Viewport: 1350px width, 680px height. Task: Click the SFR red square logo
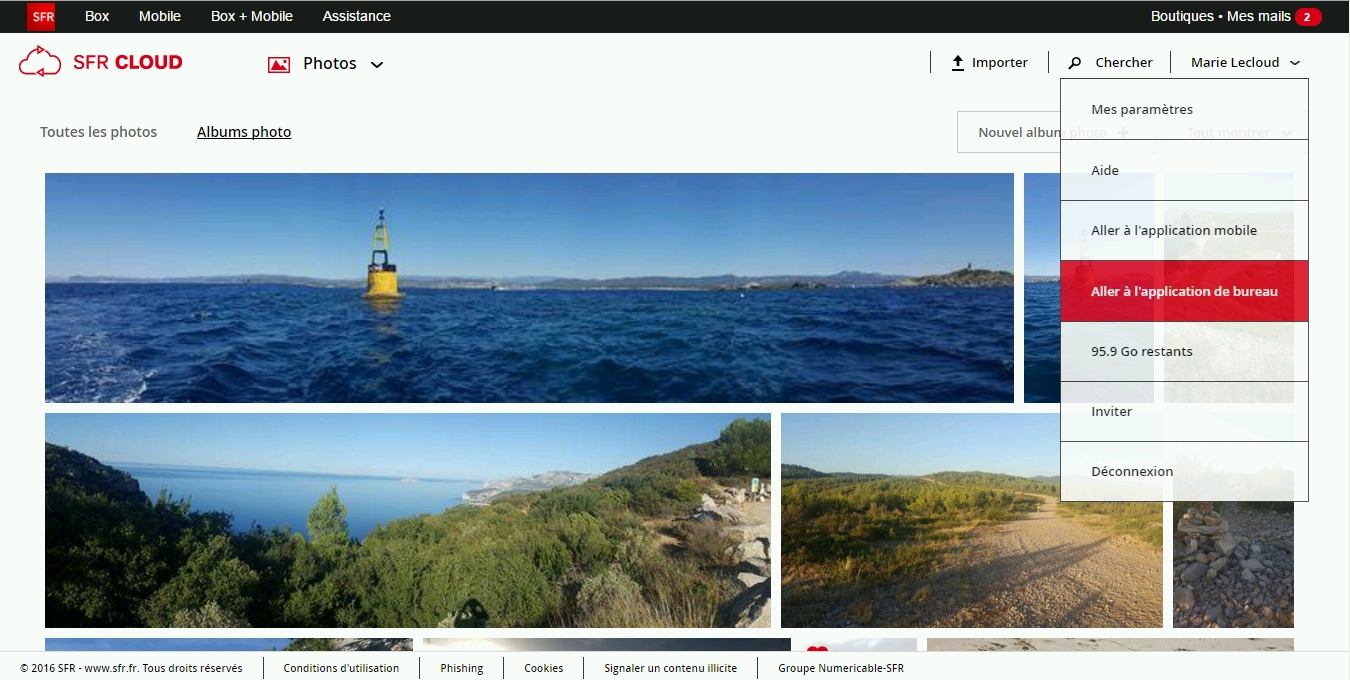[x=41, y=16]
